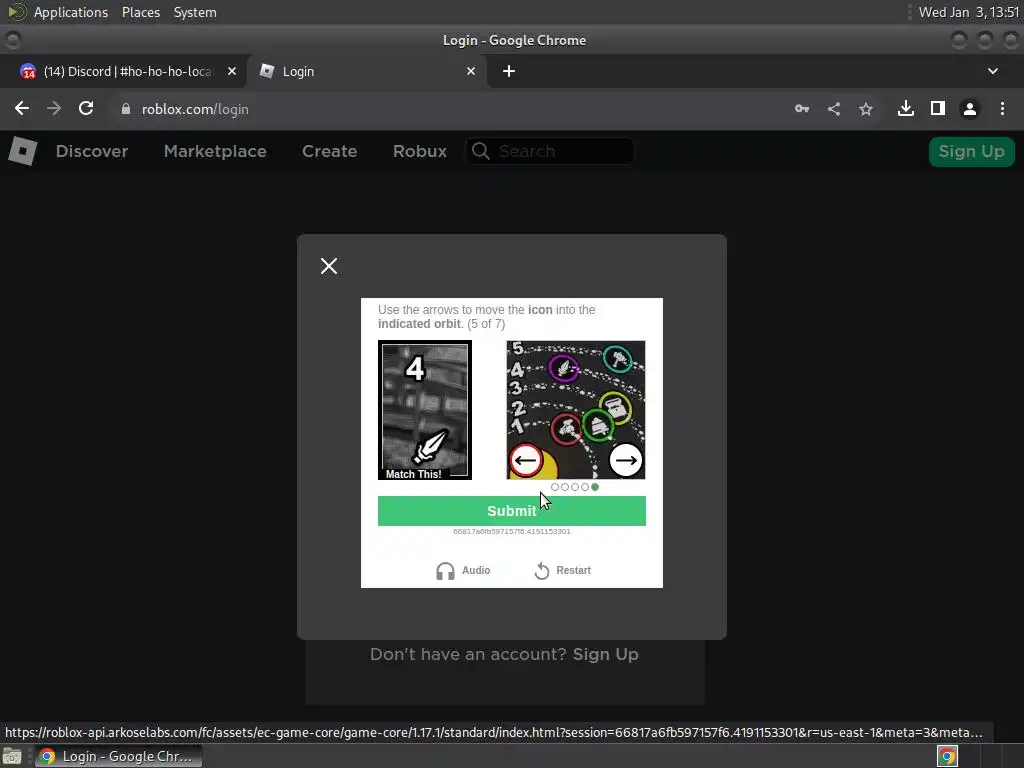This screenshot has height=768, width=1024.
Task: Submit the captcha answer
Action: click(511, 511)
